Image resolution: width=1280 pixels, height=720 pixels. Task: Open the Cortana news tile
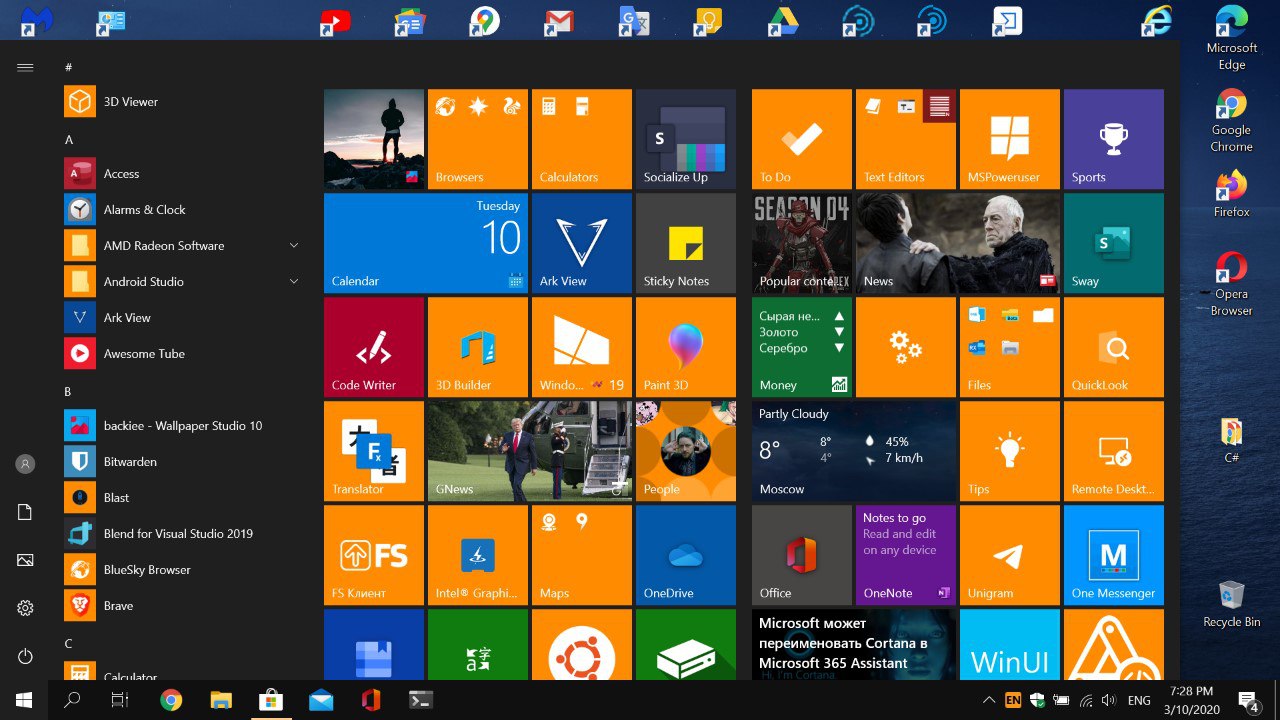(x=854, y=644)
